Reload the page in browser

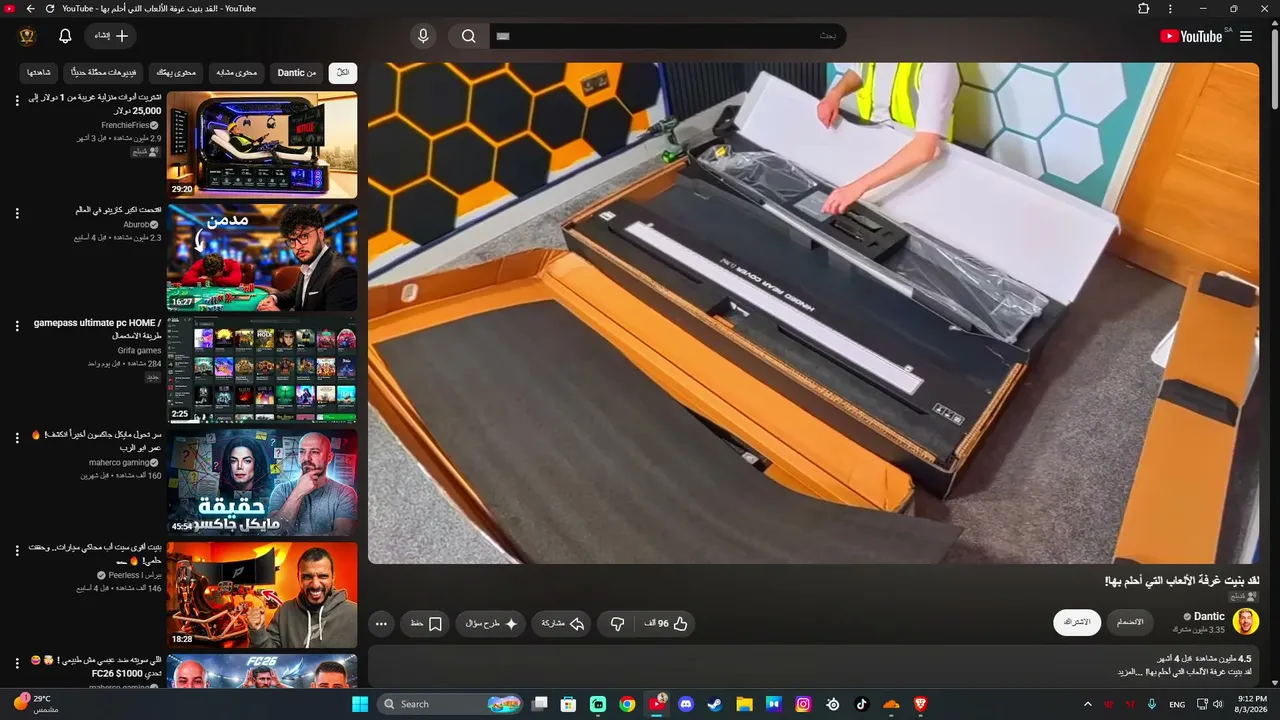pyautogui.click(x=50, y=9)
